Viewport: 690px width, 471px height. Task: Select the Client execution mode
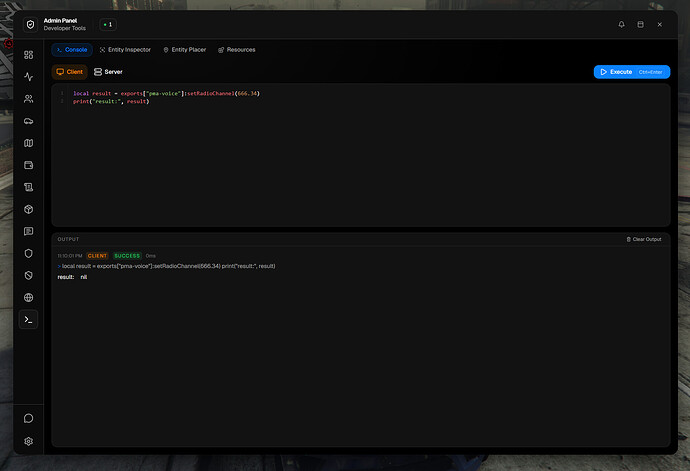(70, 72)
